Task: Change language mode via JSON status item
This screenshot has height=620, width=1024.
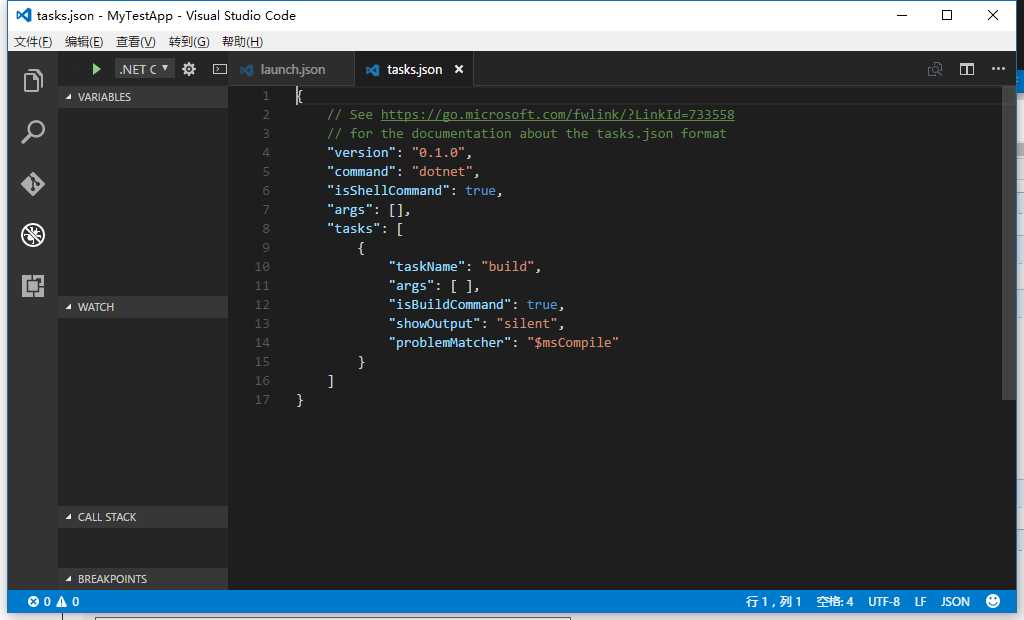Action: [955, 601]
